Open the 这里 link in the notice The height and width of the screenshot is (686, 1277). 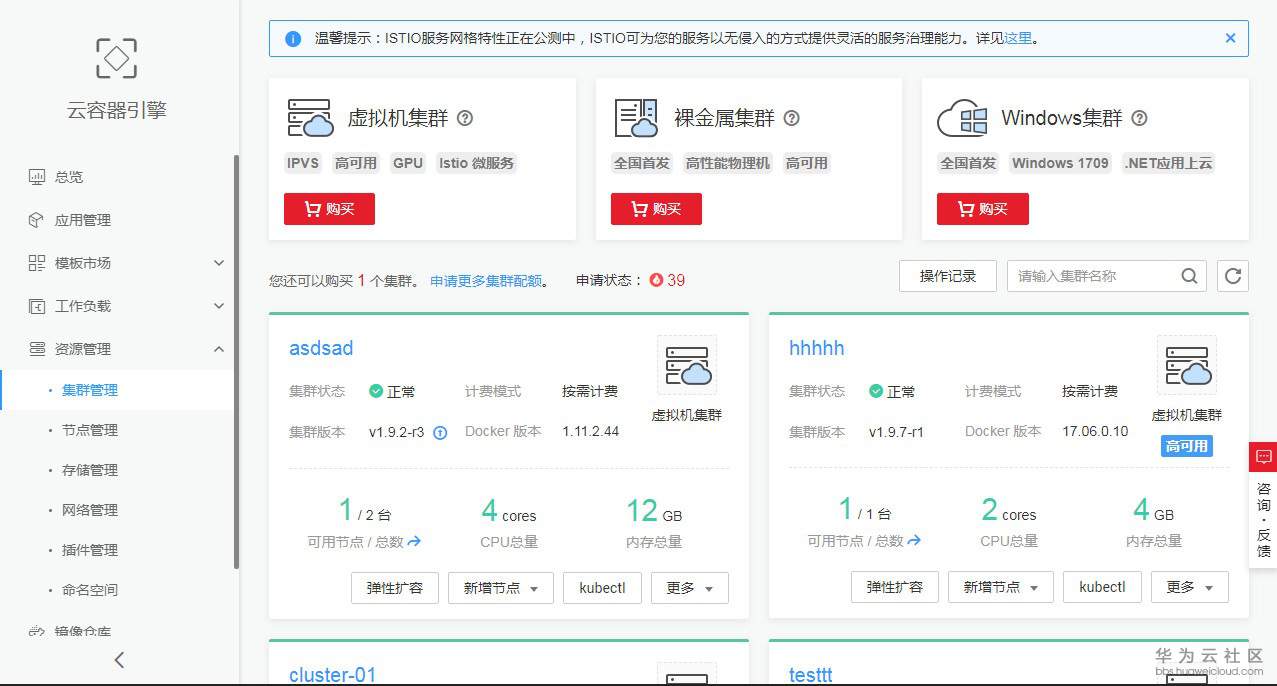pos(1017,39)
